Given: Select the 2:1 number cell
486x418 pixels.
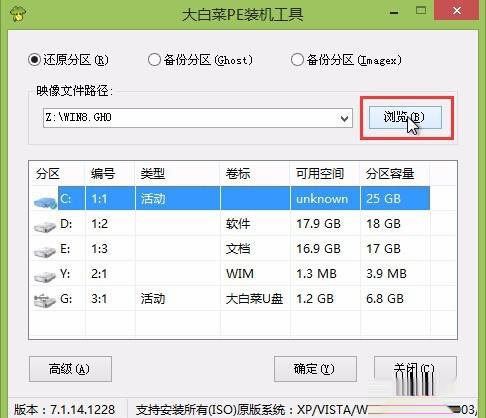Looking at the screenshot, I should 110,274.
